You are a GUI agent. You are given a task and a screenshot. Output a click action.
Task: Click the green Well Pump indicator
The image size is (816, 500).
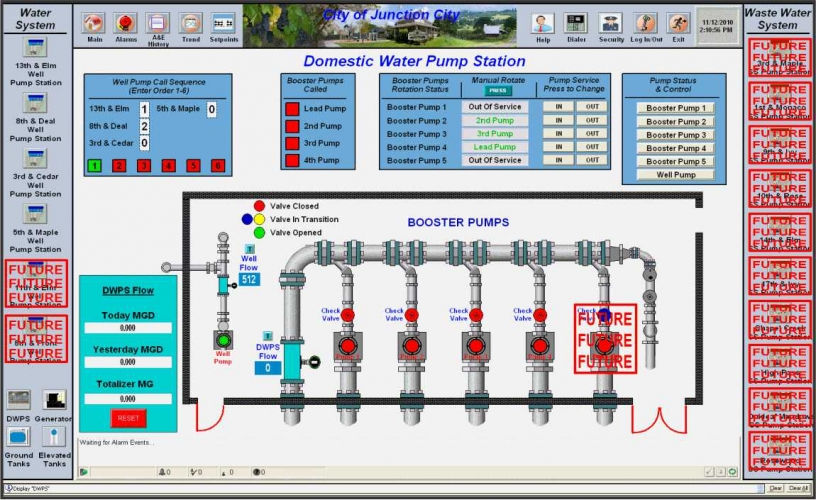[x=223, y=341]
